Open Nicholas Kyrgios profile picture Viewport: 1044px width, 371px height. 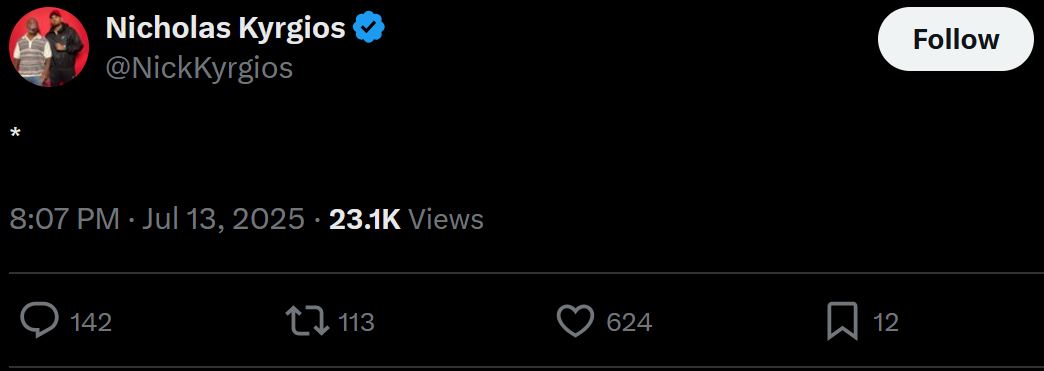coord(49,47)
